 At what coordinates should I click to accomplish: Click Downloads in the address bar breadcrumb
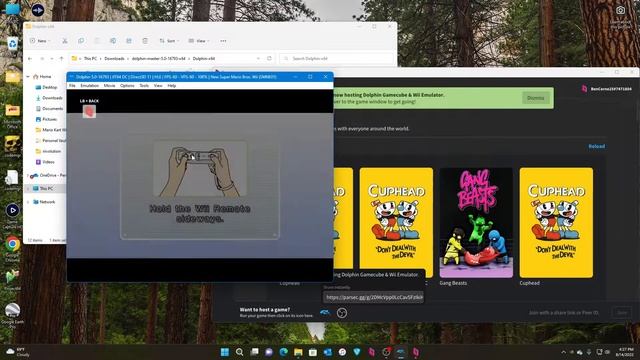114,59
